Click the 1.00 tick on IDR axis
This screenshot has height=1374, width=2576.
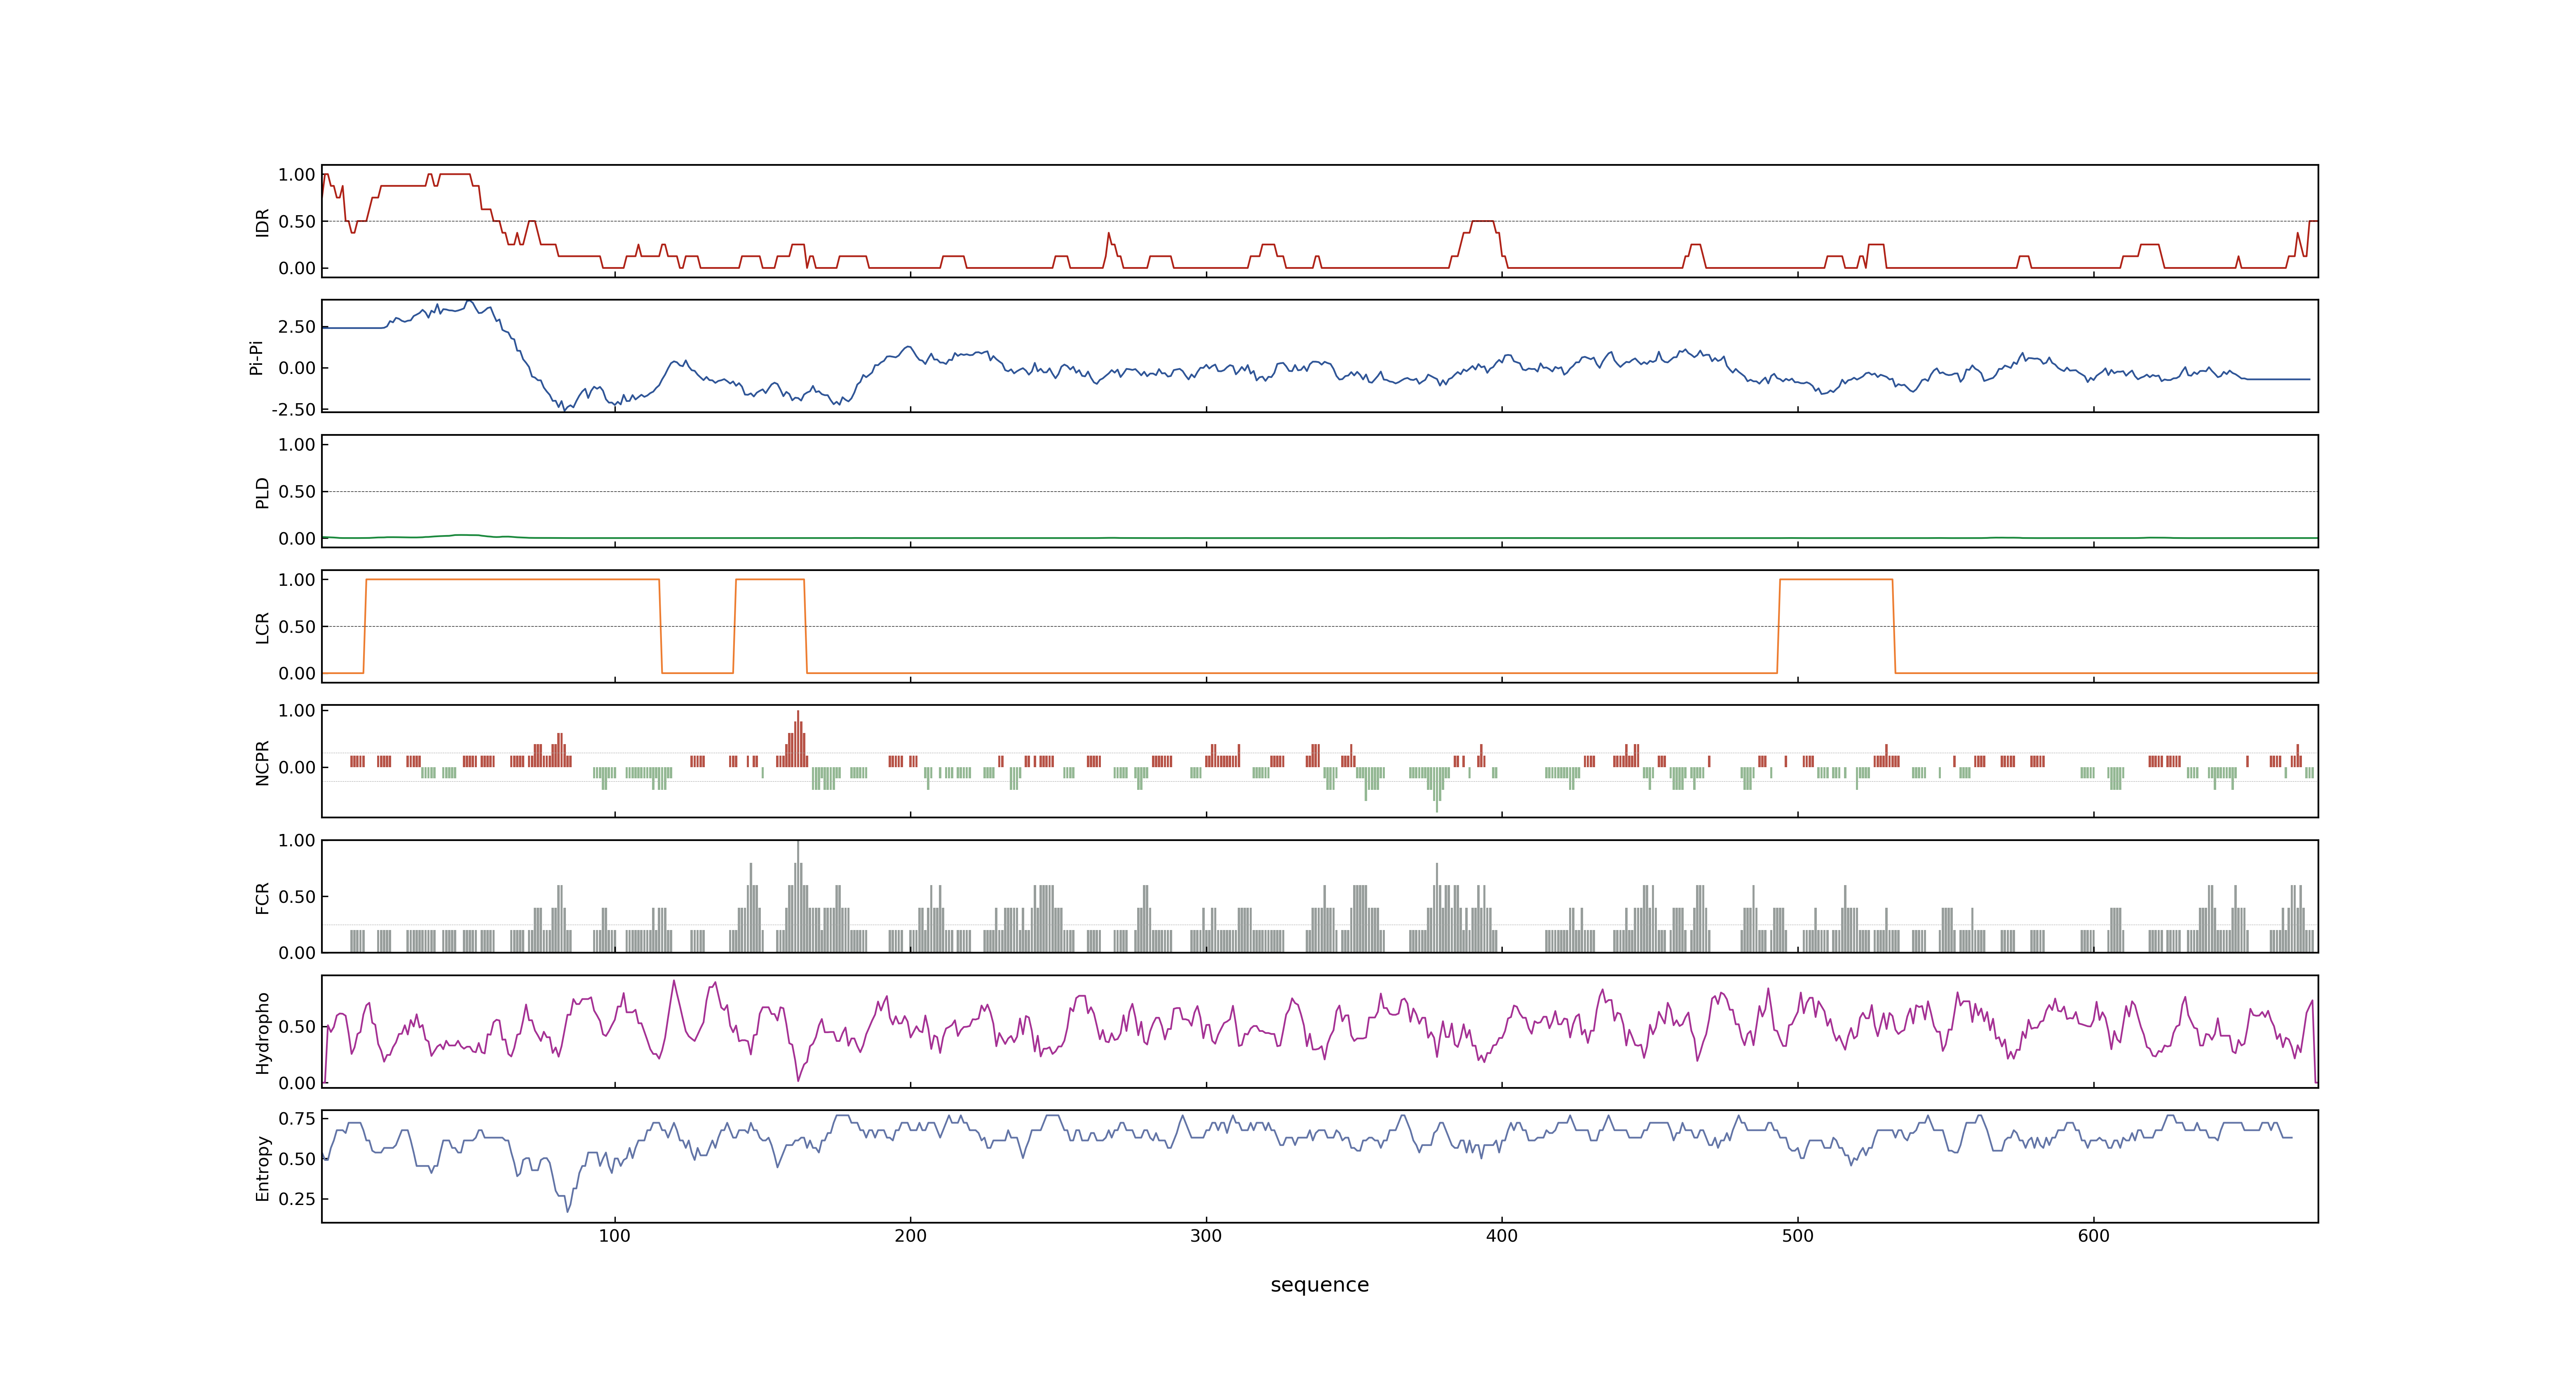coord(297,175)
